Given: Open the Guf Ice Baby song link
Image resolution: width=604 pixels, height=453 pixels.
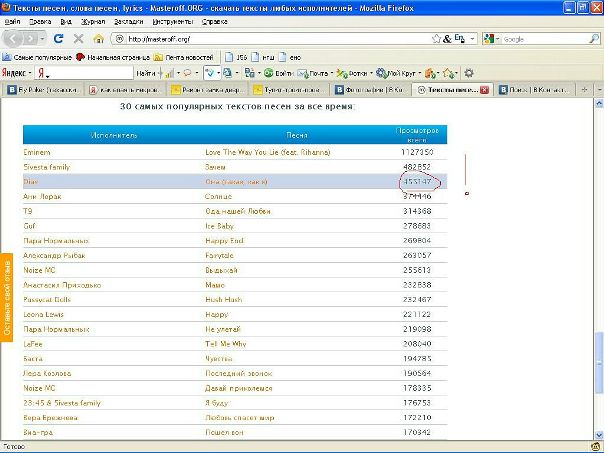Looking at the screenshot, I should click(219, 226).
